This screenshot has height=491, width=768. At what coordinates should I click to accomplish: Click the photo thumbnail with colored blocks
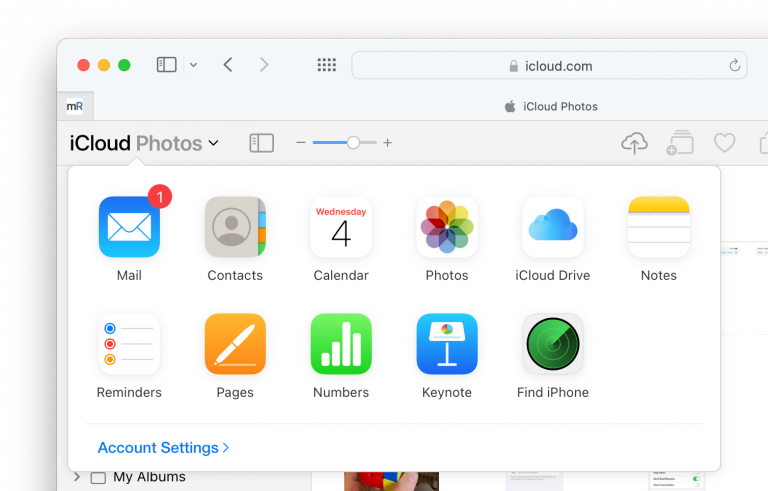coord(391,481)
